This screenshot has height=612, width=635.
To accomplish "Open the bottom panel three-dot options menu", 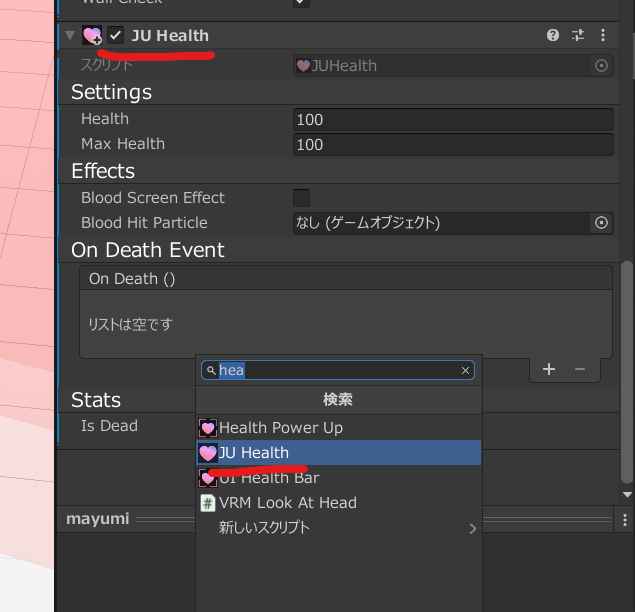I will coord(625,520).
